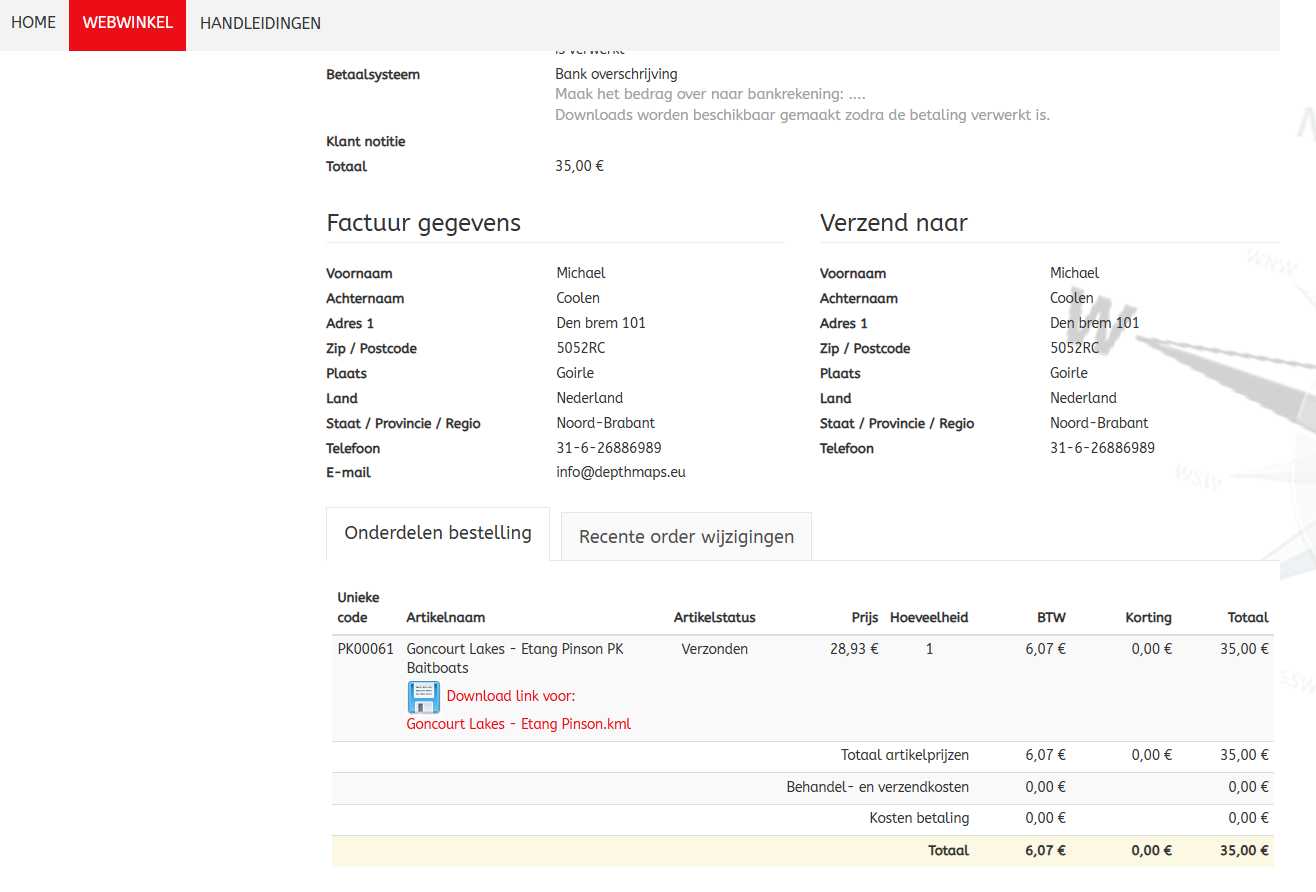Click the Artikelstatus column header
The image size is (1316, 892).
click(714, 618)
